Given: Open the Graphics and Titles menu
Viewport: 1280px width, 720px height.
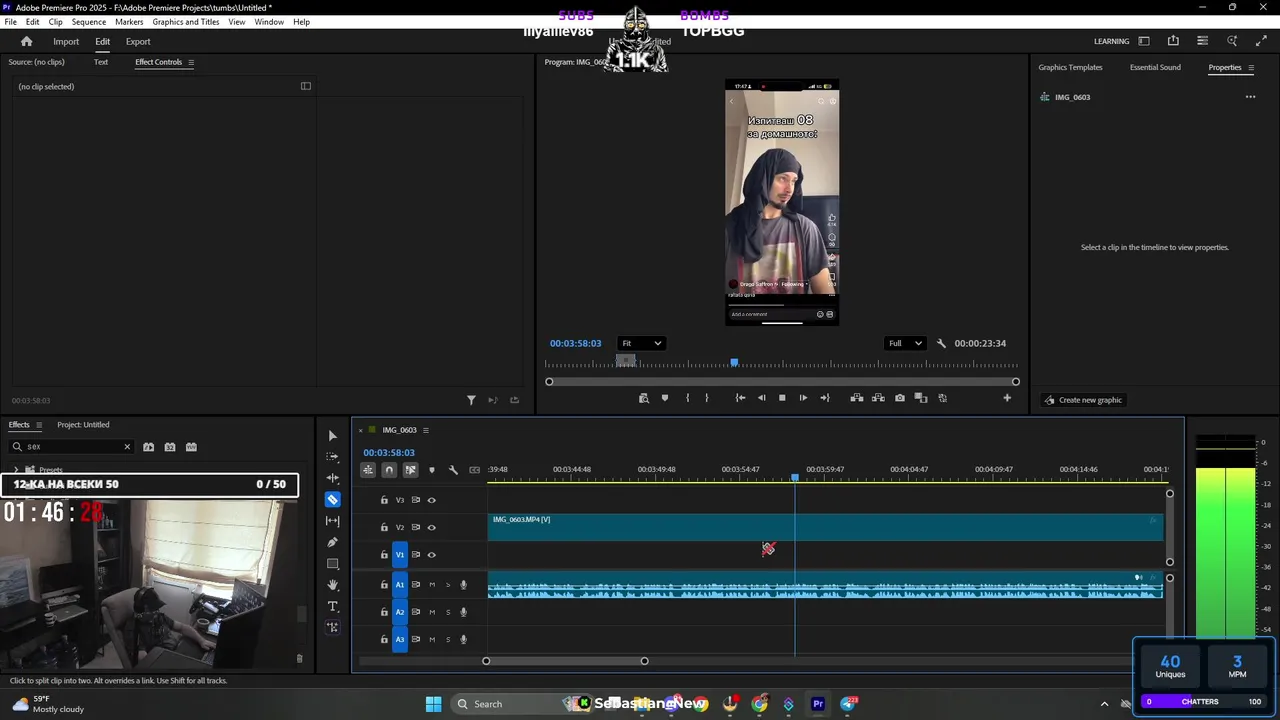Looking at the screenshot, I should point(186,22).
